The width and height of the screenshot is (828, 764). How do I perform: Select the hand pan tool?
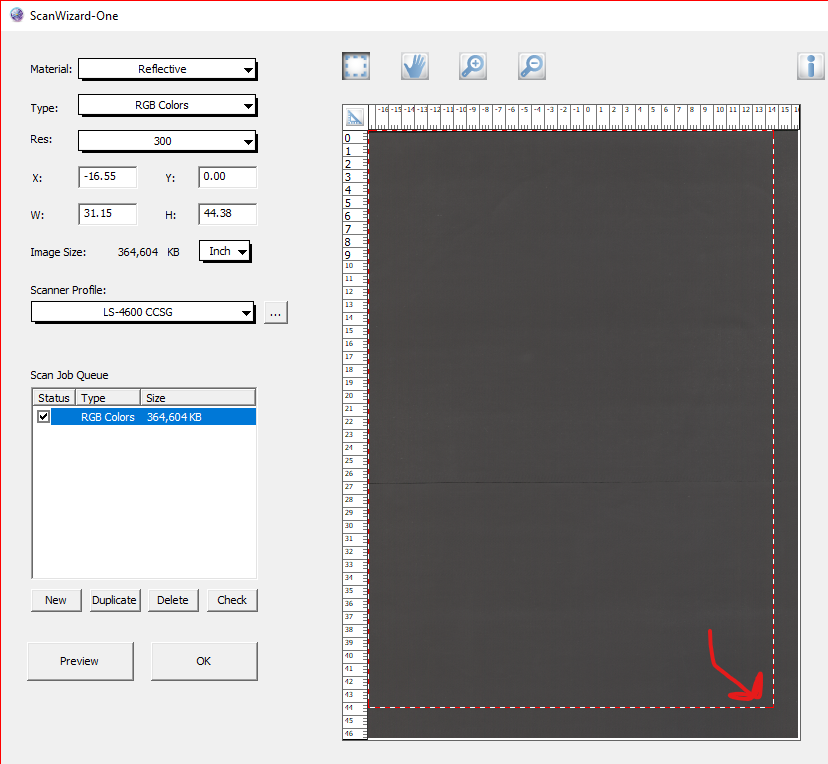click(414, 65)
